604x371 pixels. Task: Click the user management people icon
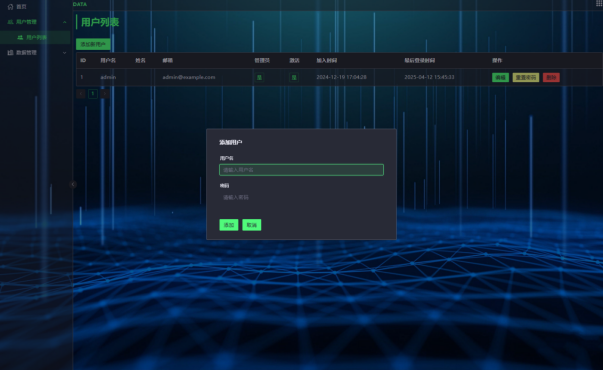click(x=10, y=22)
